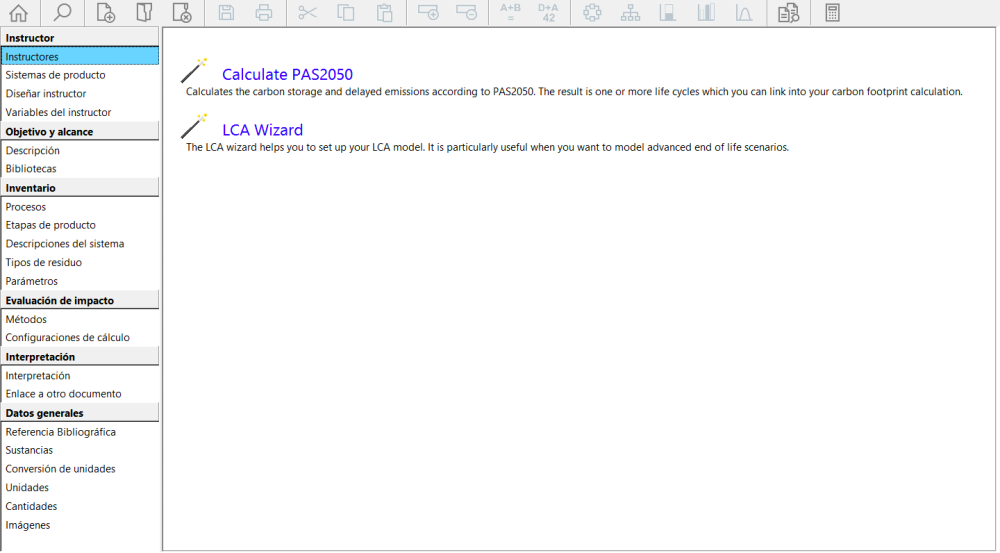
Task: Click the Save floppy disk icon
Action: (226, 12)
